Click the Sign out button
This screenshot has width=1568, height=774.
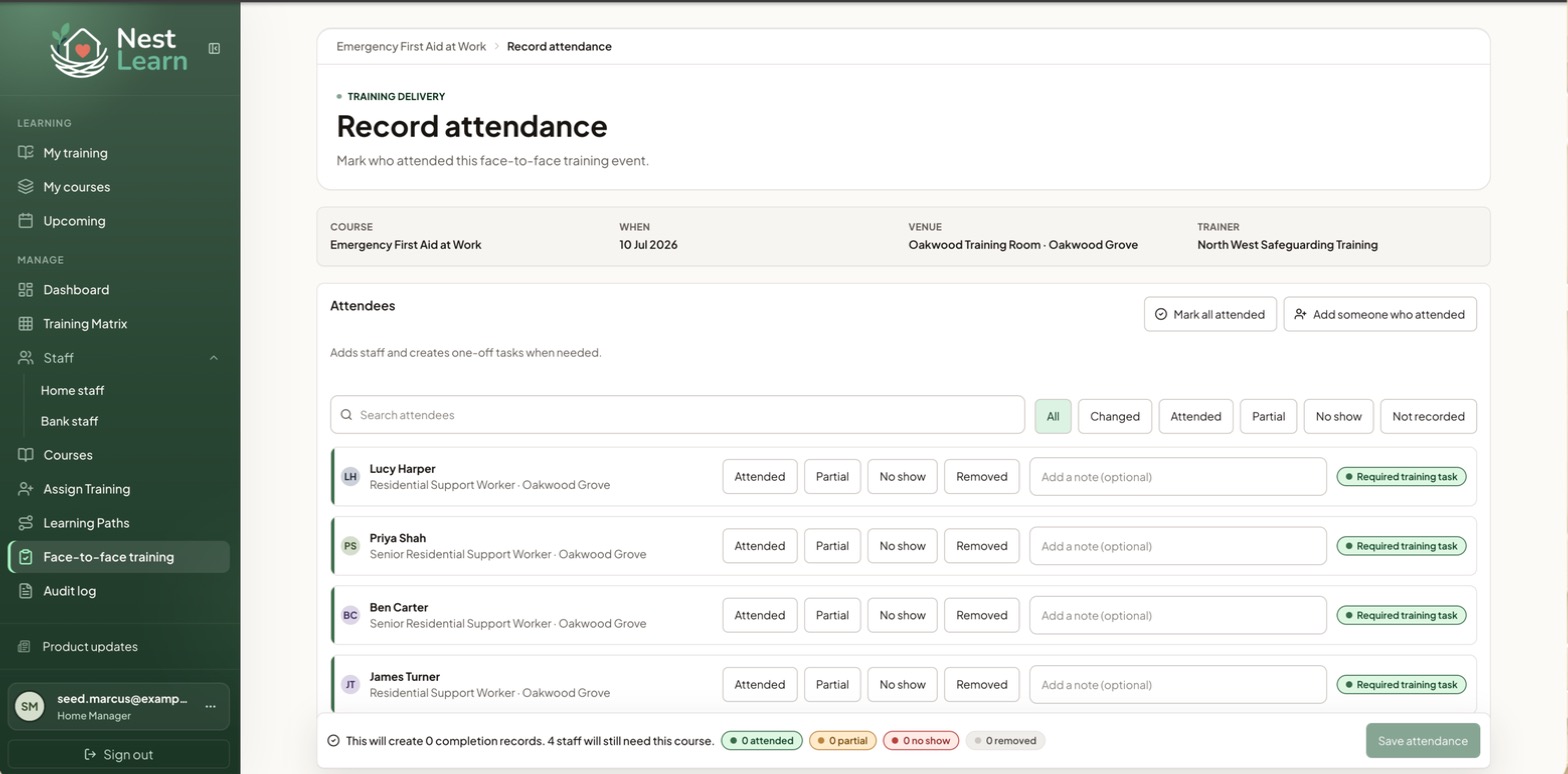119,754
